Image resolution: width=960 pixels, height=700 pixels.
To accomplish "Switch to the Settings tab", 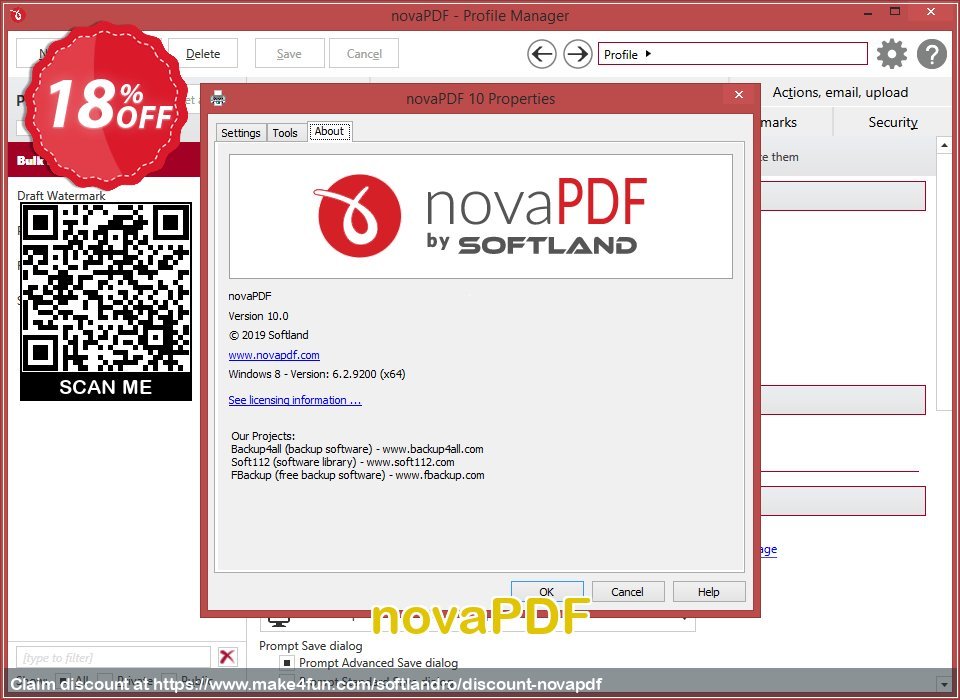I will [x=241, y=132].
